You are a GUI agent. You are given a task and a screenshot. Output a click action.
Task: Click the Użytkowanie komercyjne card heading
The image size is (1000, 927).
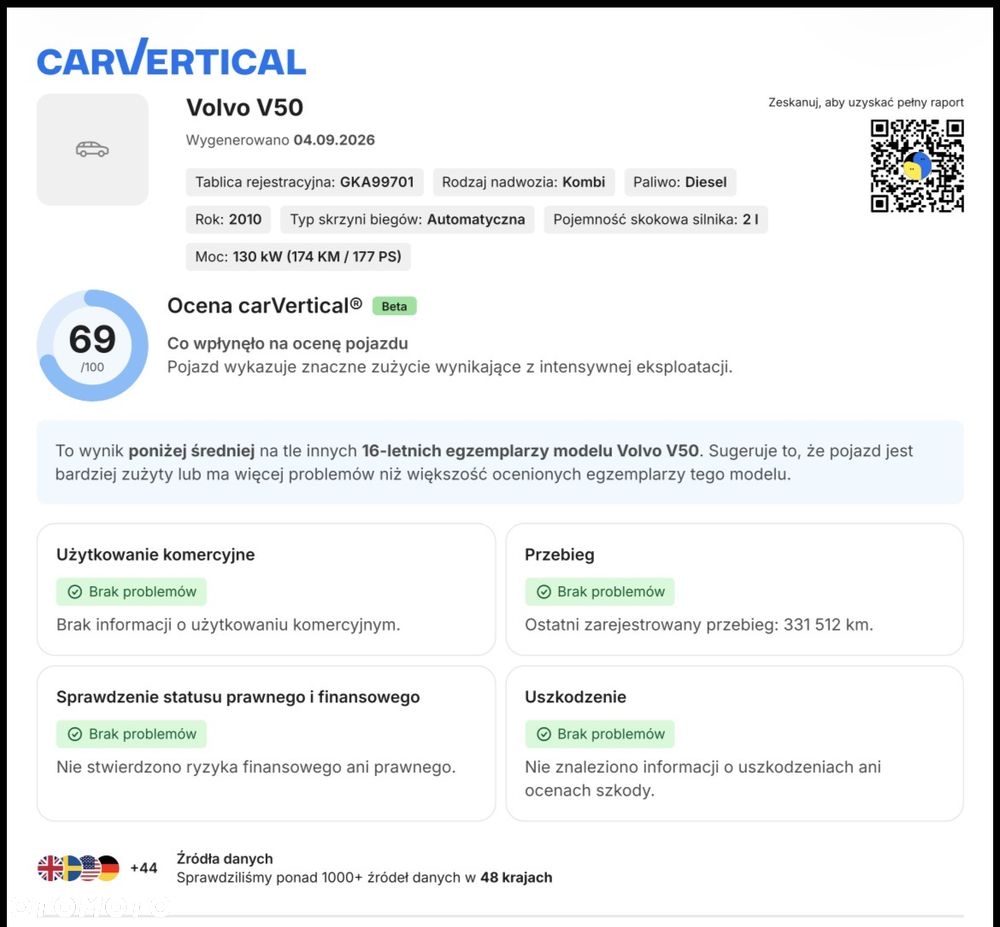pos(156,555)
